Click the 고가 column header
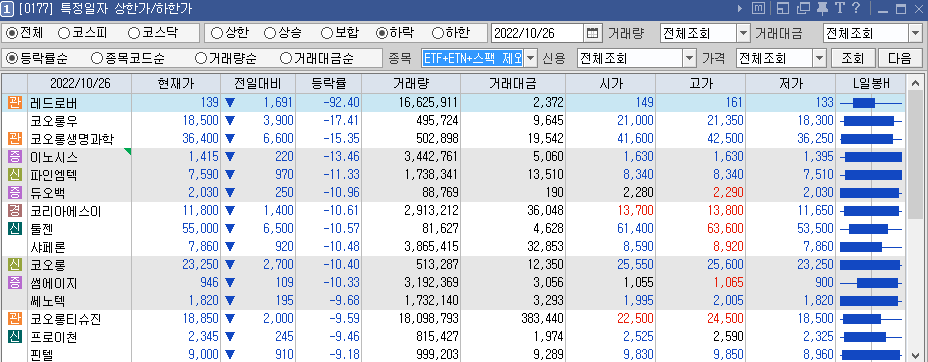The image size is (928, 362). (x=701, y=83)
